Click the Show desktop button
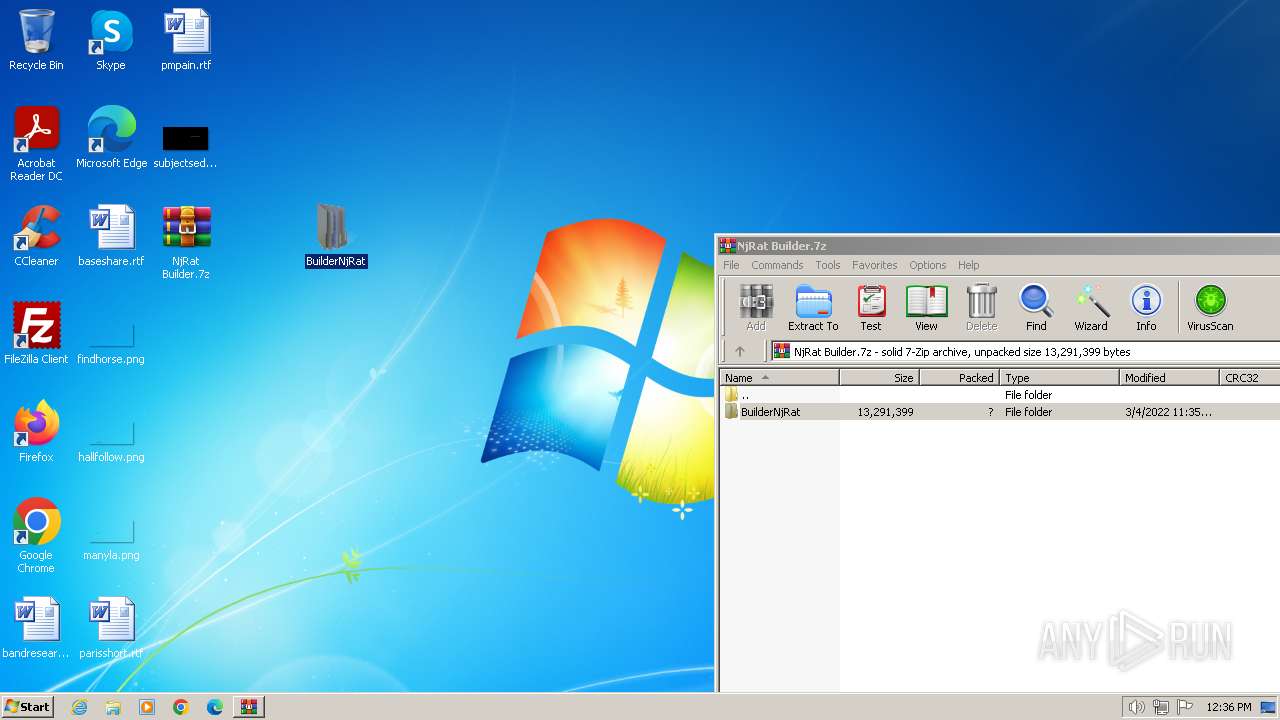 [1269, 707]
